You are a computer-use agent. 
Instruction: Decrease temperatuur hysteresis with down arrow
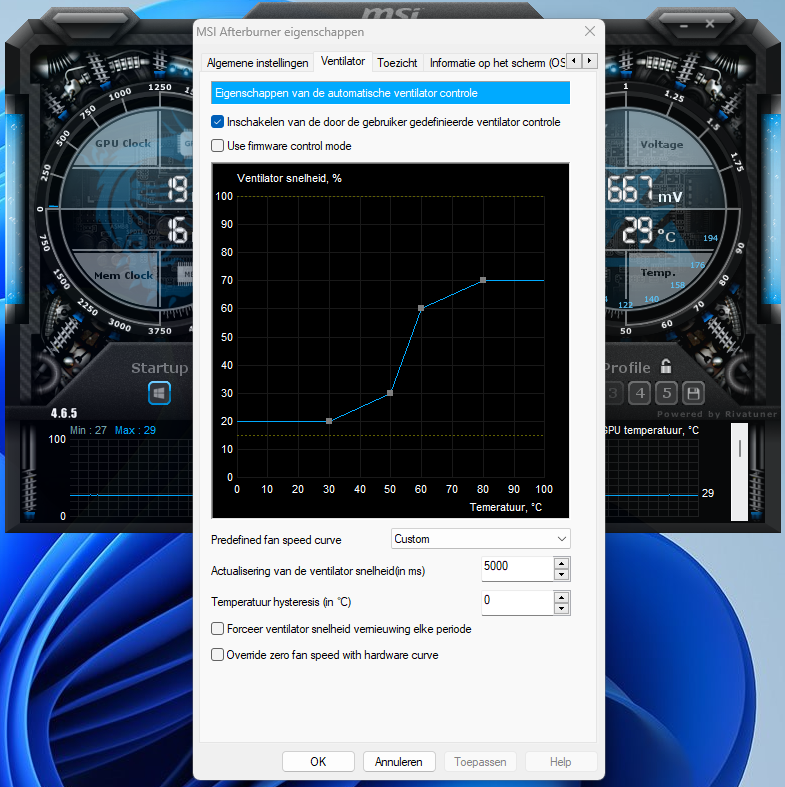click(562, 609)
